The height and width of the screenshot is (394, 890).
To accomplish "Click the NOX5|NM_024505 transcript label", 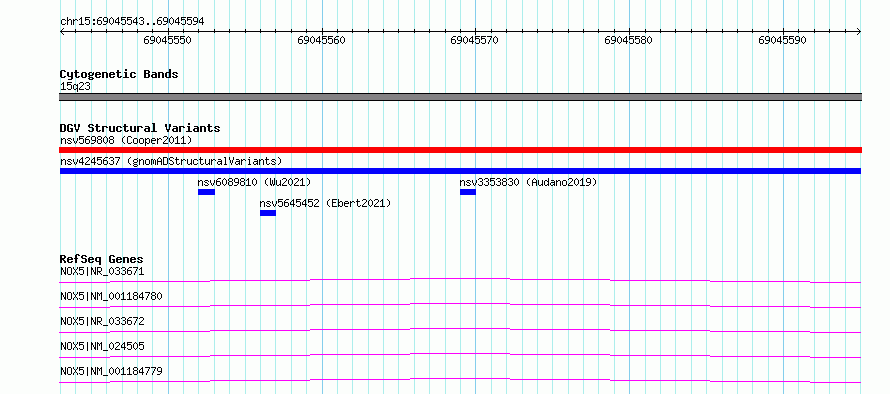I will coord(102,346).
